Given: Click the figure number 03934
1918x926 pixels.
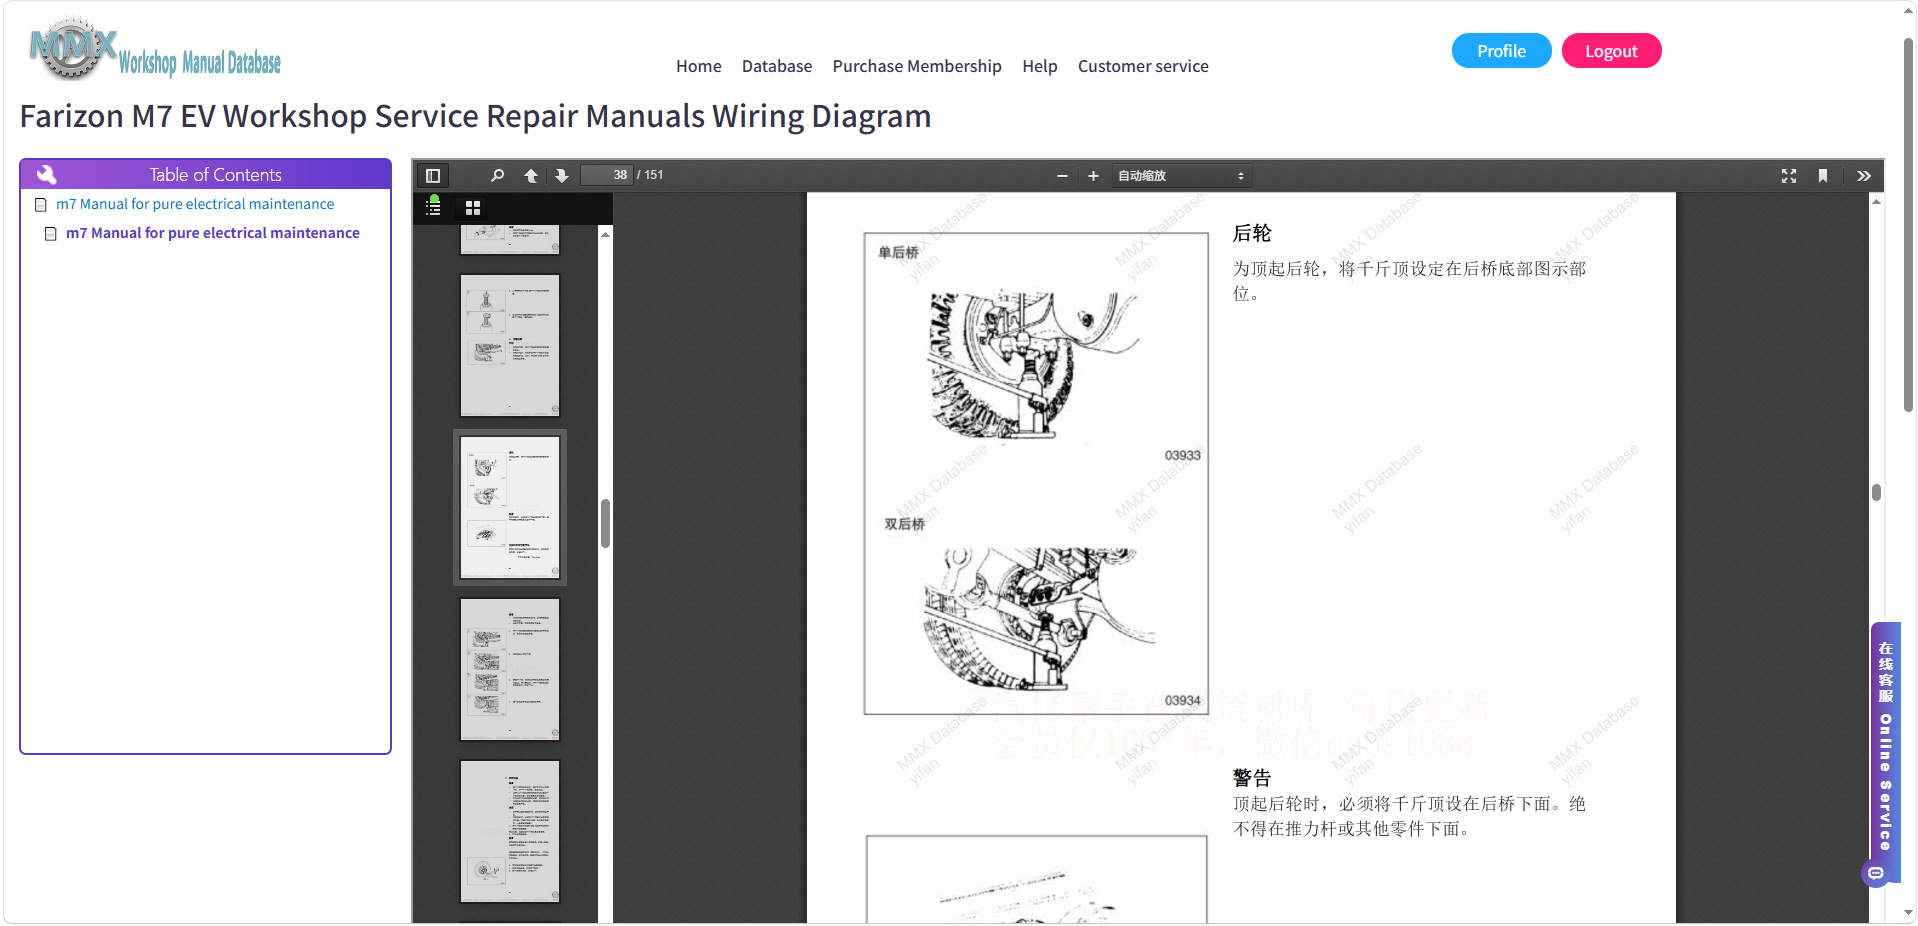Looking at the screenshot, I should pyautogui.click(x=1182, y=701).
